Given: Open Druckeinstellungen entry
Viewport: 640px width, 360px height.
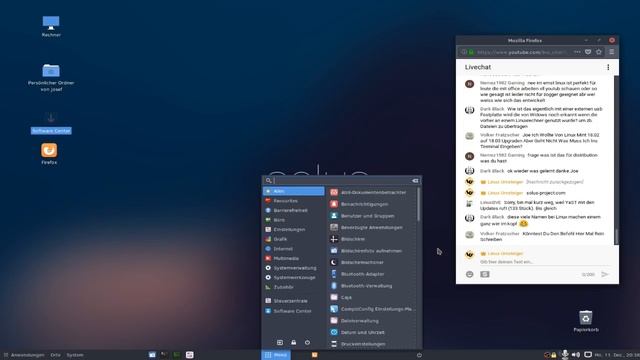Looking at the screenshot, I should coord(372,344).
